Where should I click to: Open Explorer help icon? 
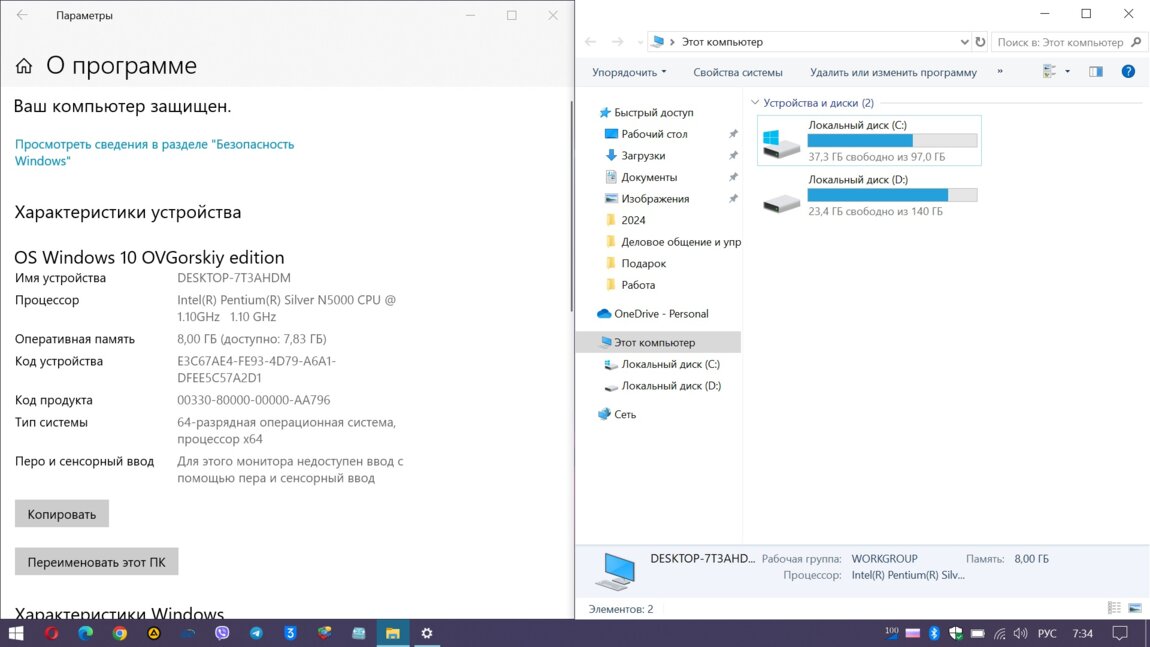(x=1128, y=71)
